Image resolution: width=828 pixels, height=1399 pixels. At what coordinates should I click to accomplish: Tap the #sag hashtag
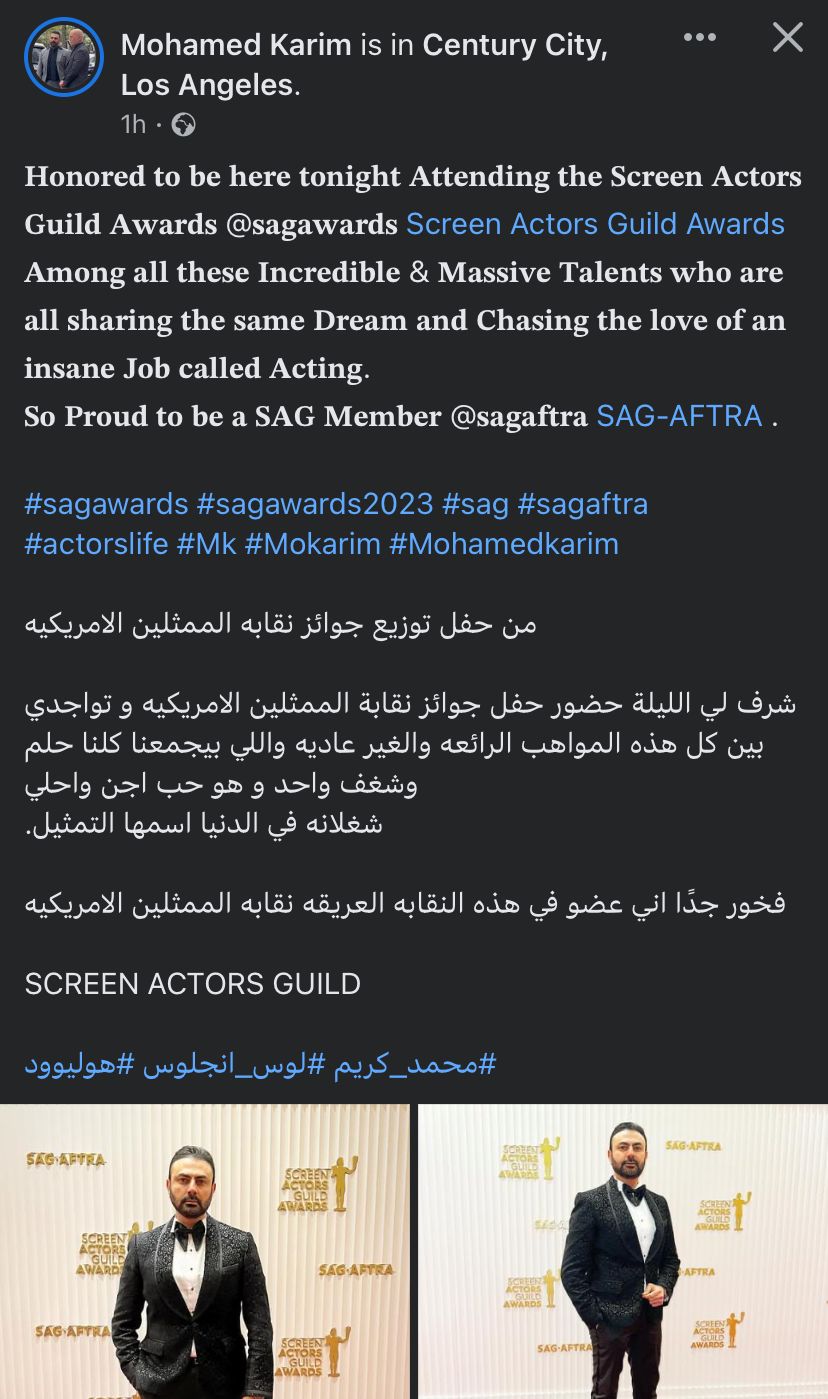point(476,504)
